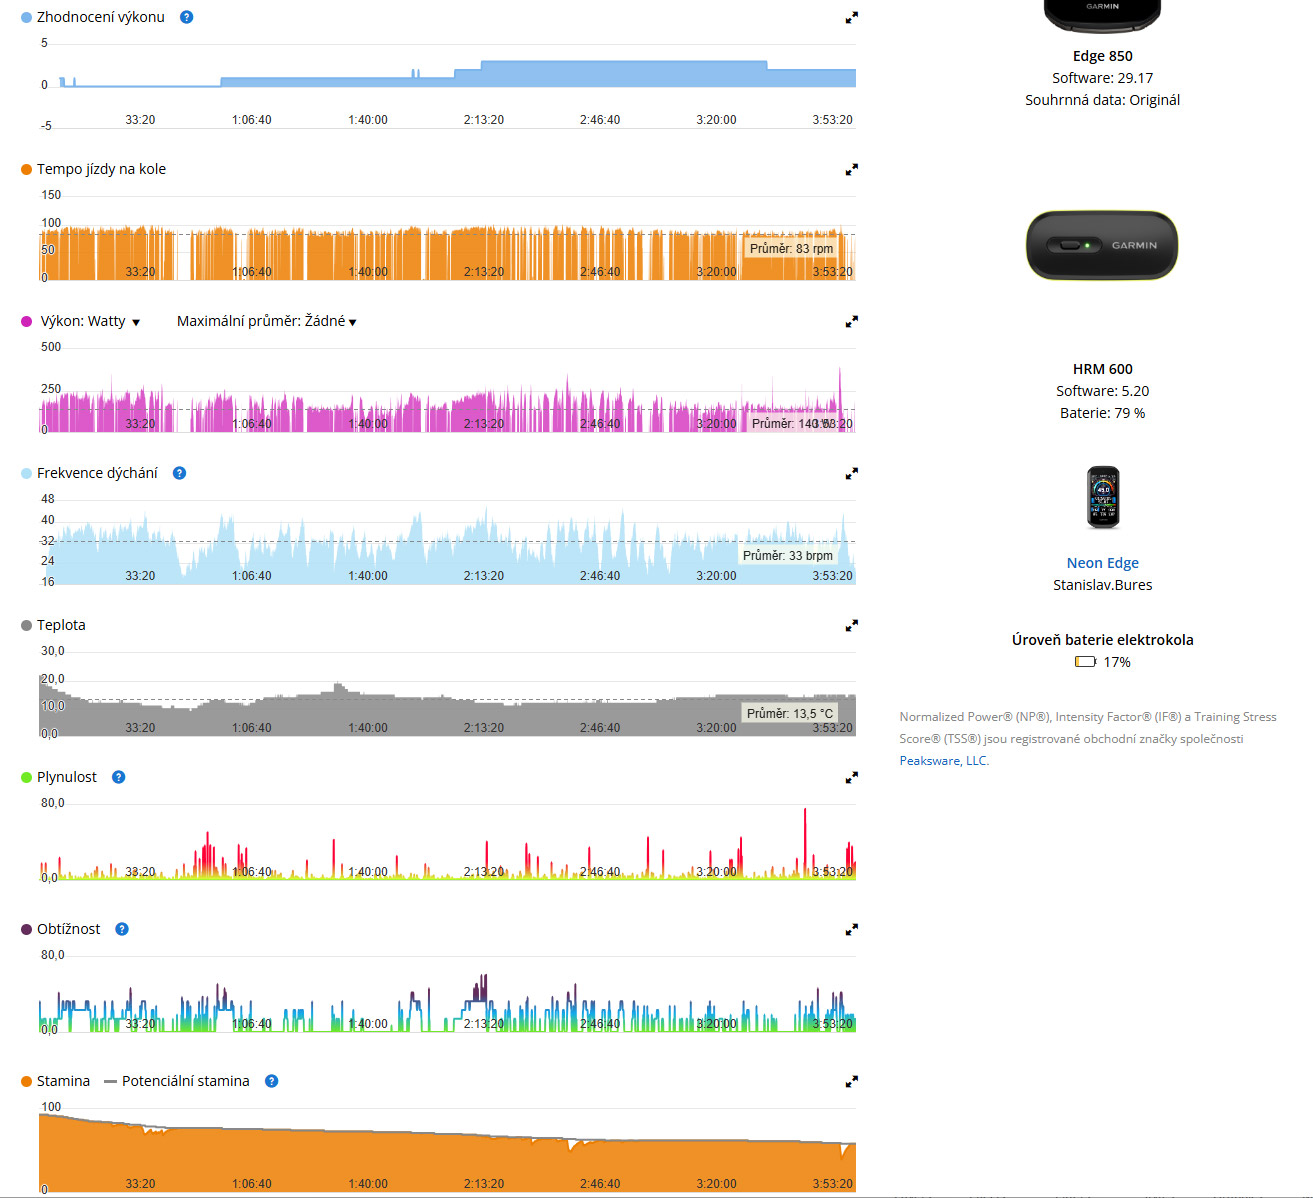
Task: Follow the Peaksware, LLC link
Action: pos(943,761)
